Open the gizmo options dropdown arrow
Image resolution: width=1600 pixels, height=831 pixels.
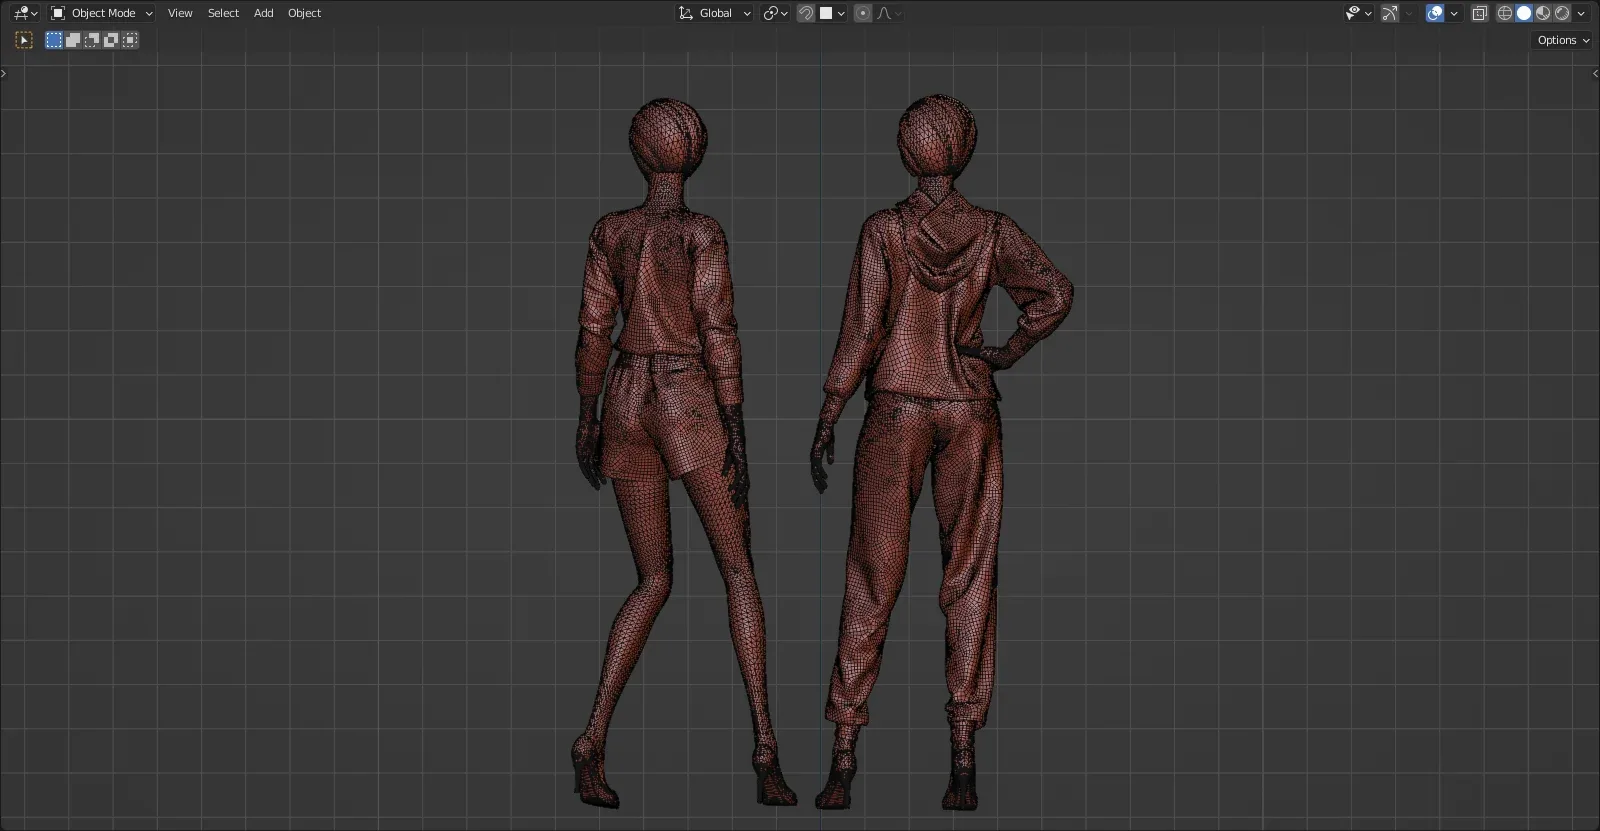tap(1409, 13)
